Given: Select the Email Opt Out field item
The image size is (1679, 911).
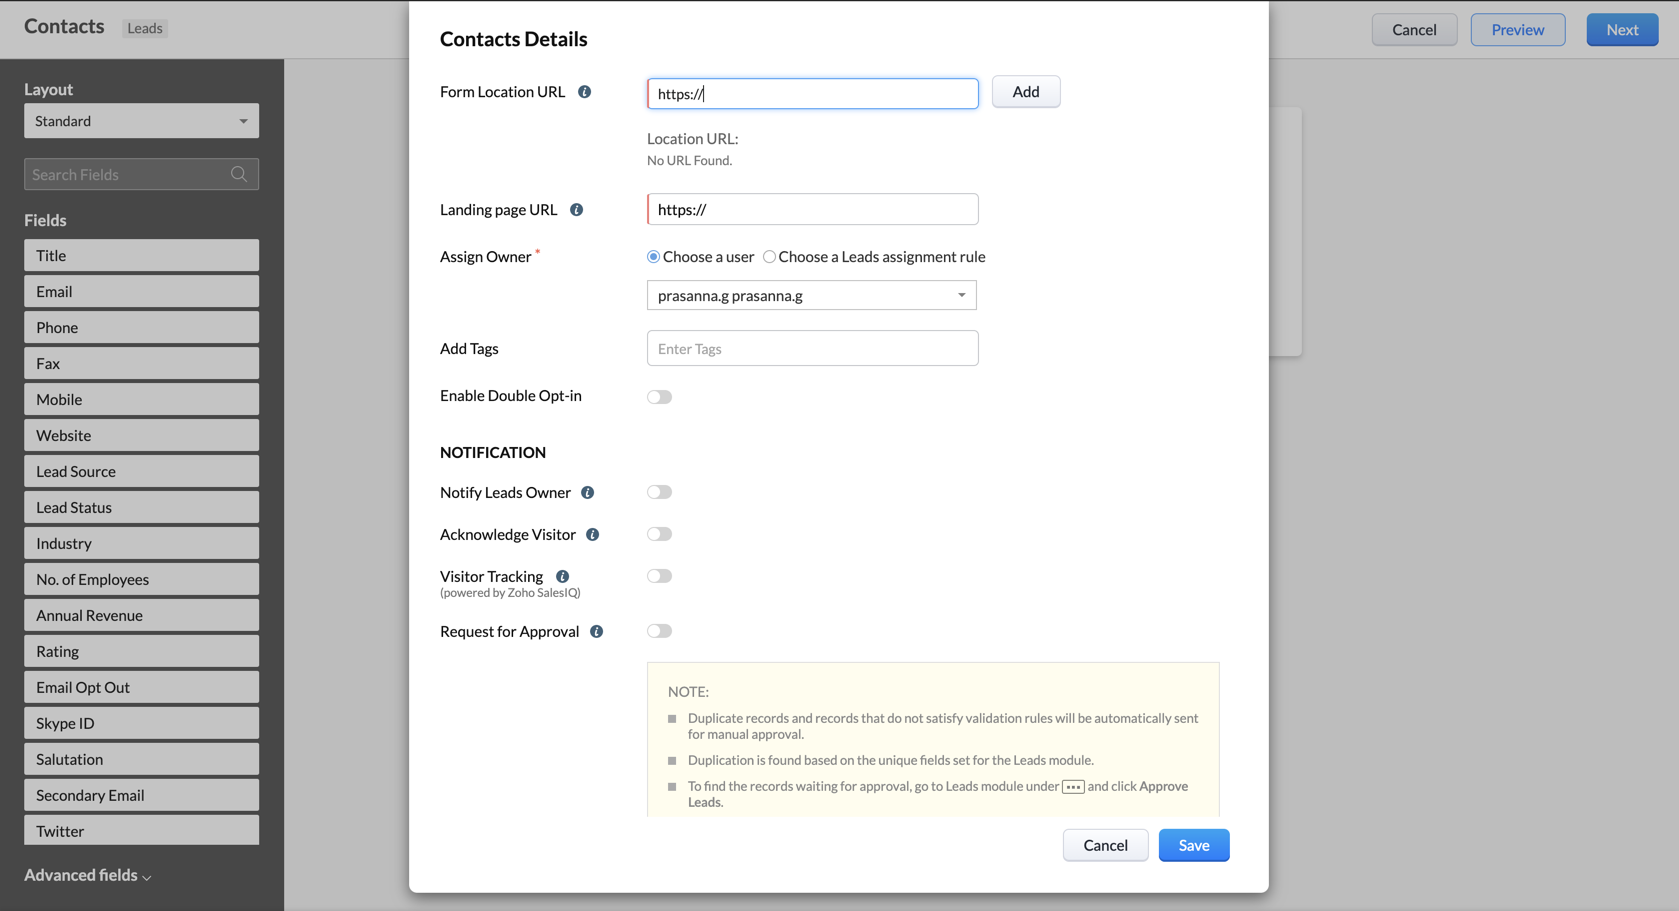Looking at the screenshot, I should click(x=141, y=687).
